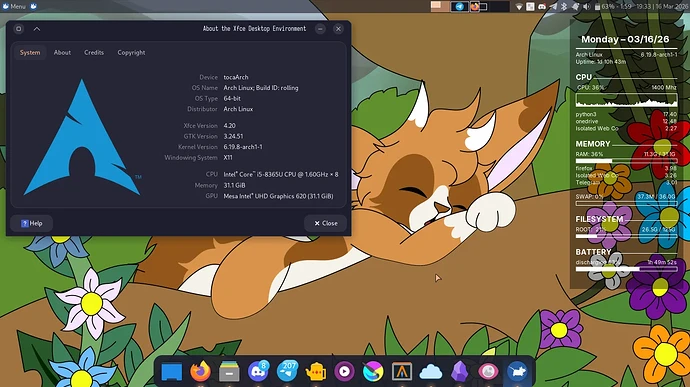
Task: Click the Arch Linux logo image
Action: pos(82,137)
